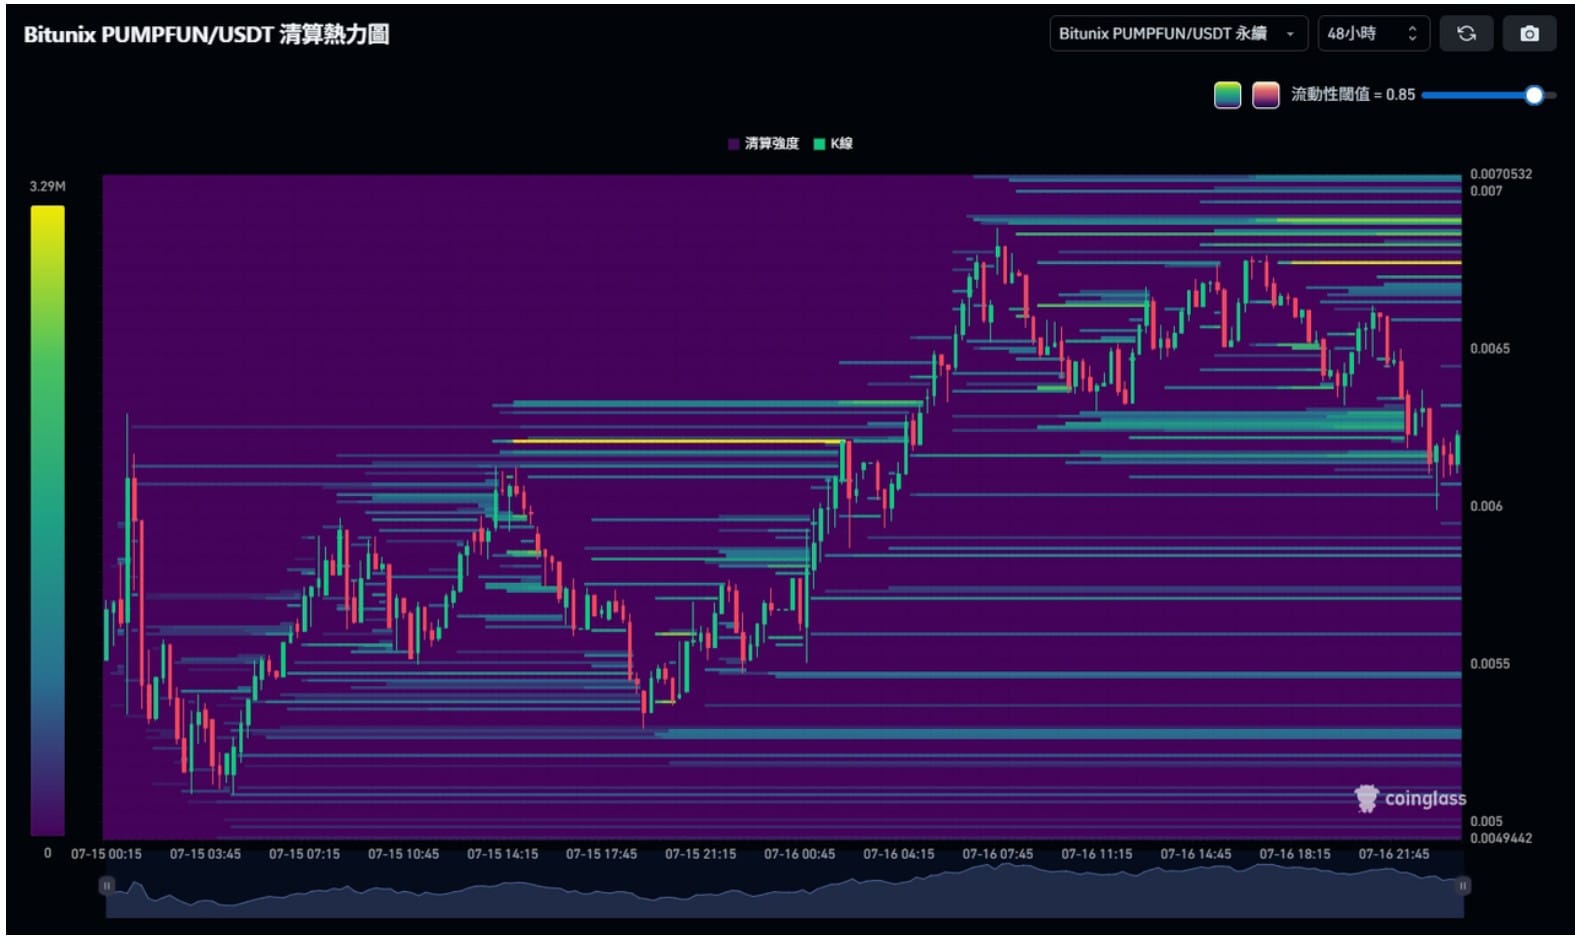Click the 07-15 14:15 time axis label
The width and height of the screenshot is (1575, 940).
[x=502, y=854]
